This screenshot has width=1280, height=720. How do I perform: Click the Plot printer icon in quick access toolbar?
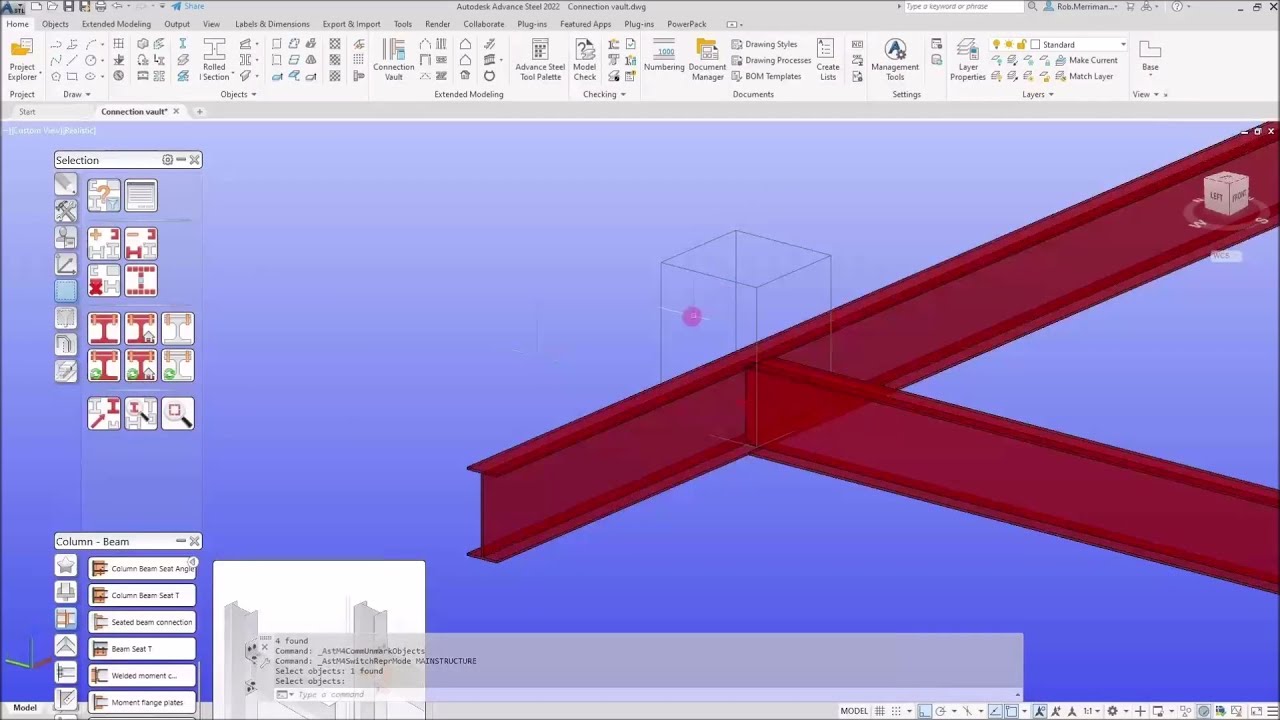click(101, 6)
